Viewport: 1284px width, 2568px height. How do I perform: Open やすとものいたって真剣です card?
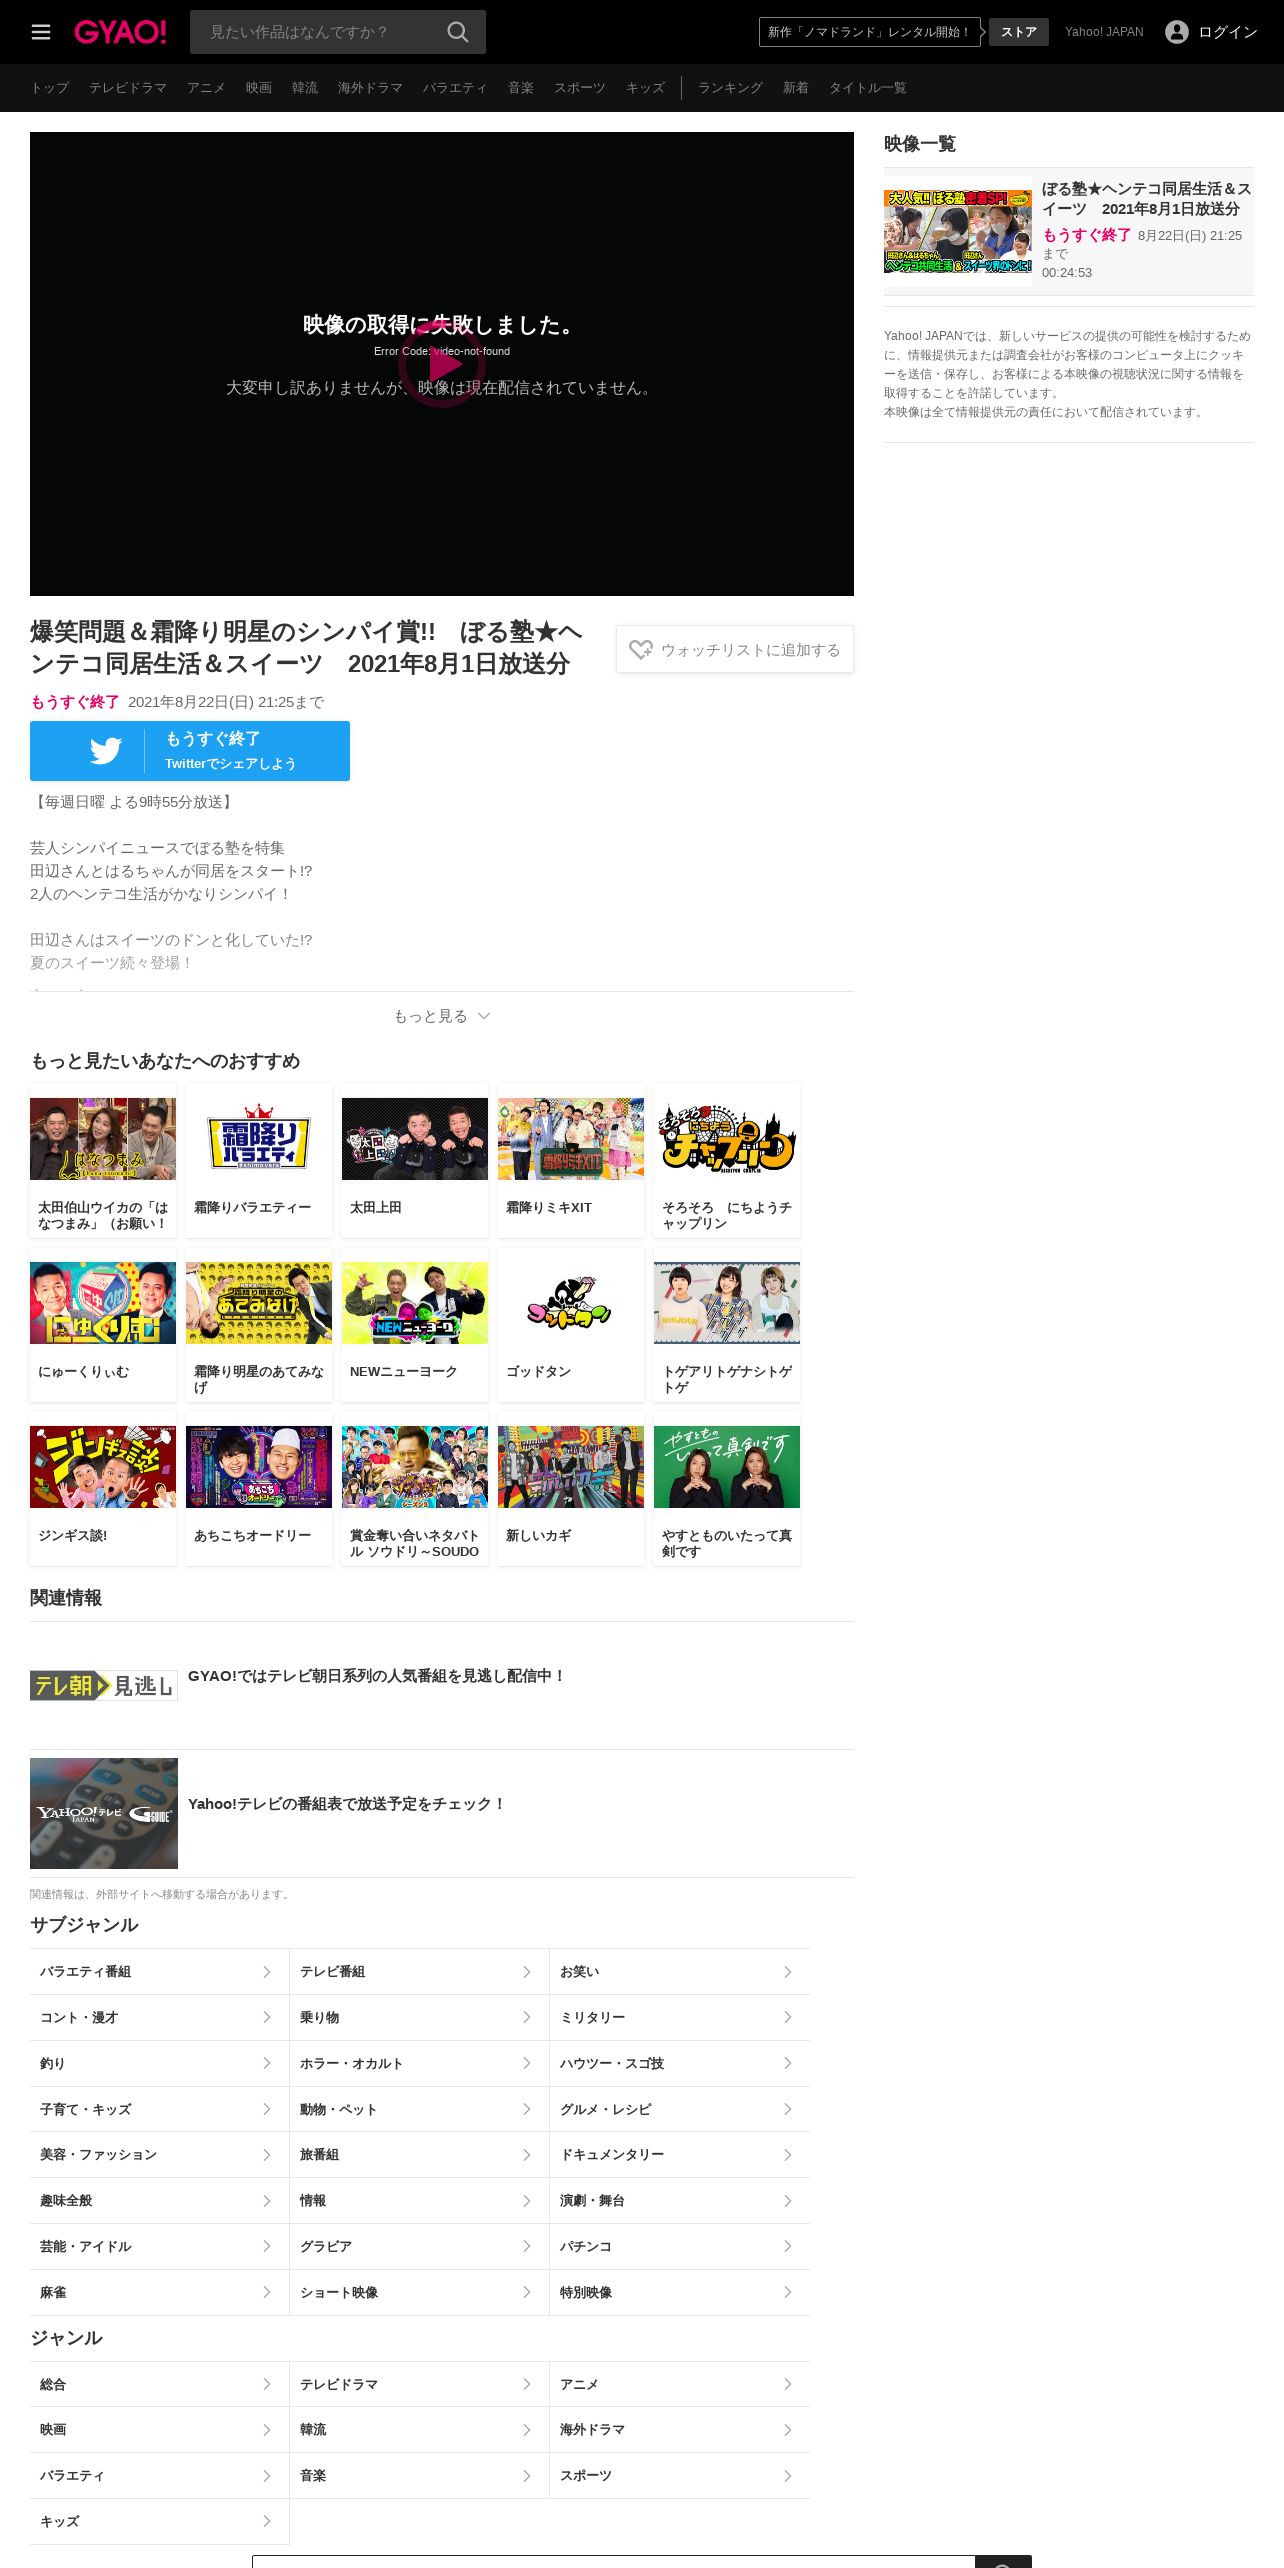click(727, 1489)
